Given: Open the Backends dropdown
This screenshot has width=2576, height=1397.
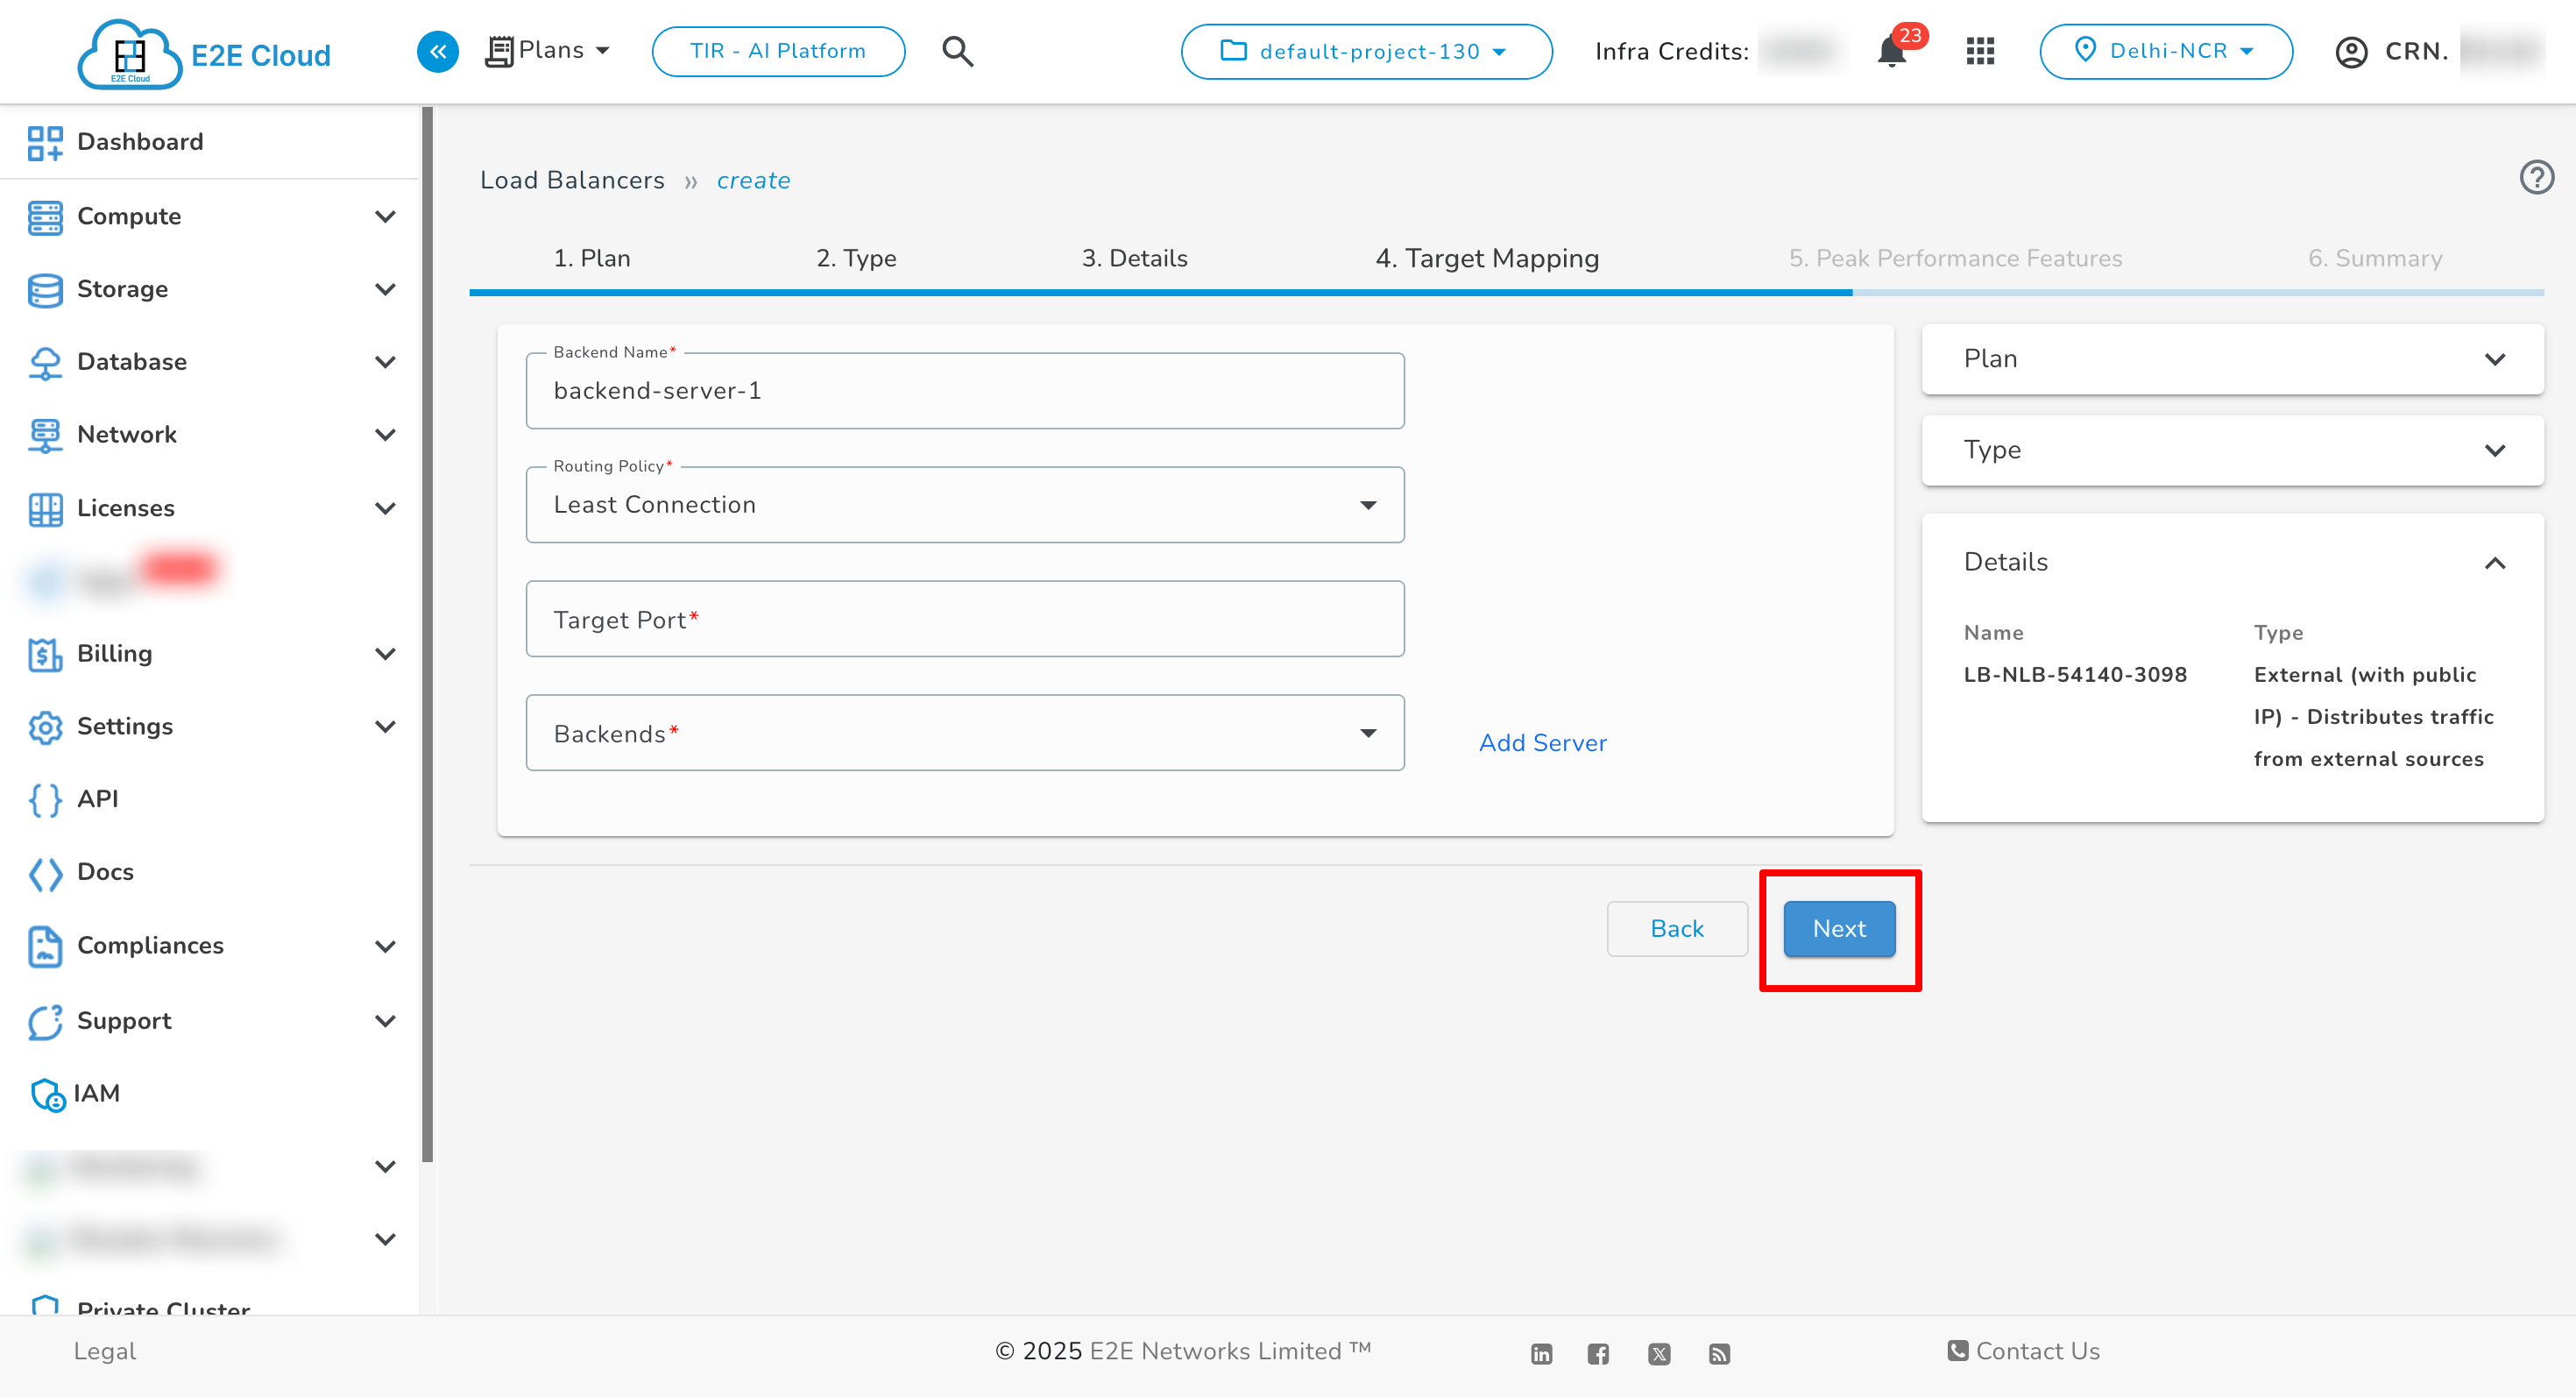Looking at the screenshot, I should point(964,733).
